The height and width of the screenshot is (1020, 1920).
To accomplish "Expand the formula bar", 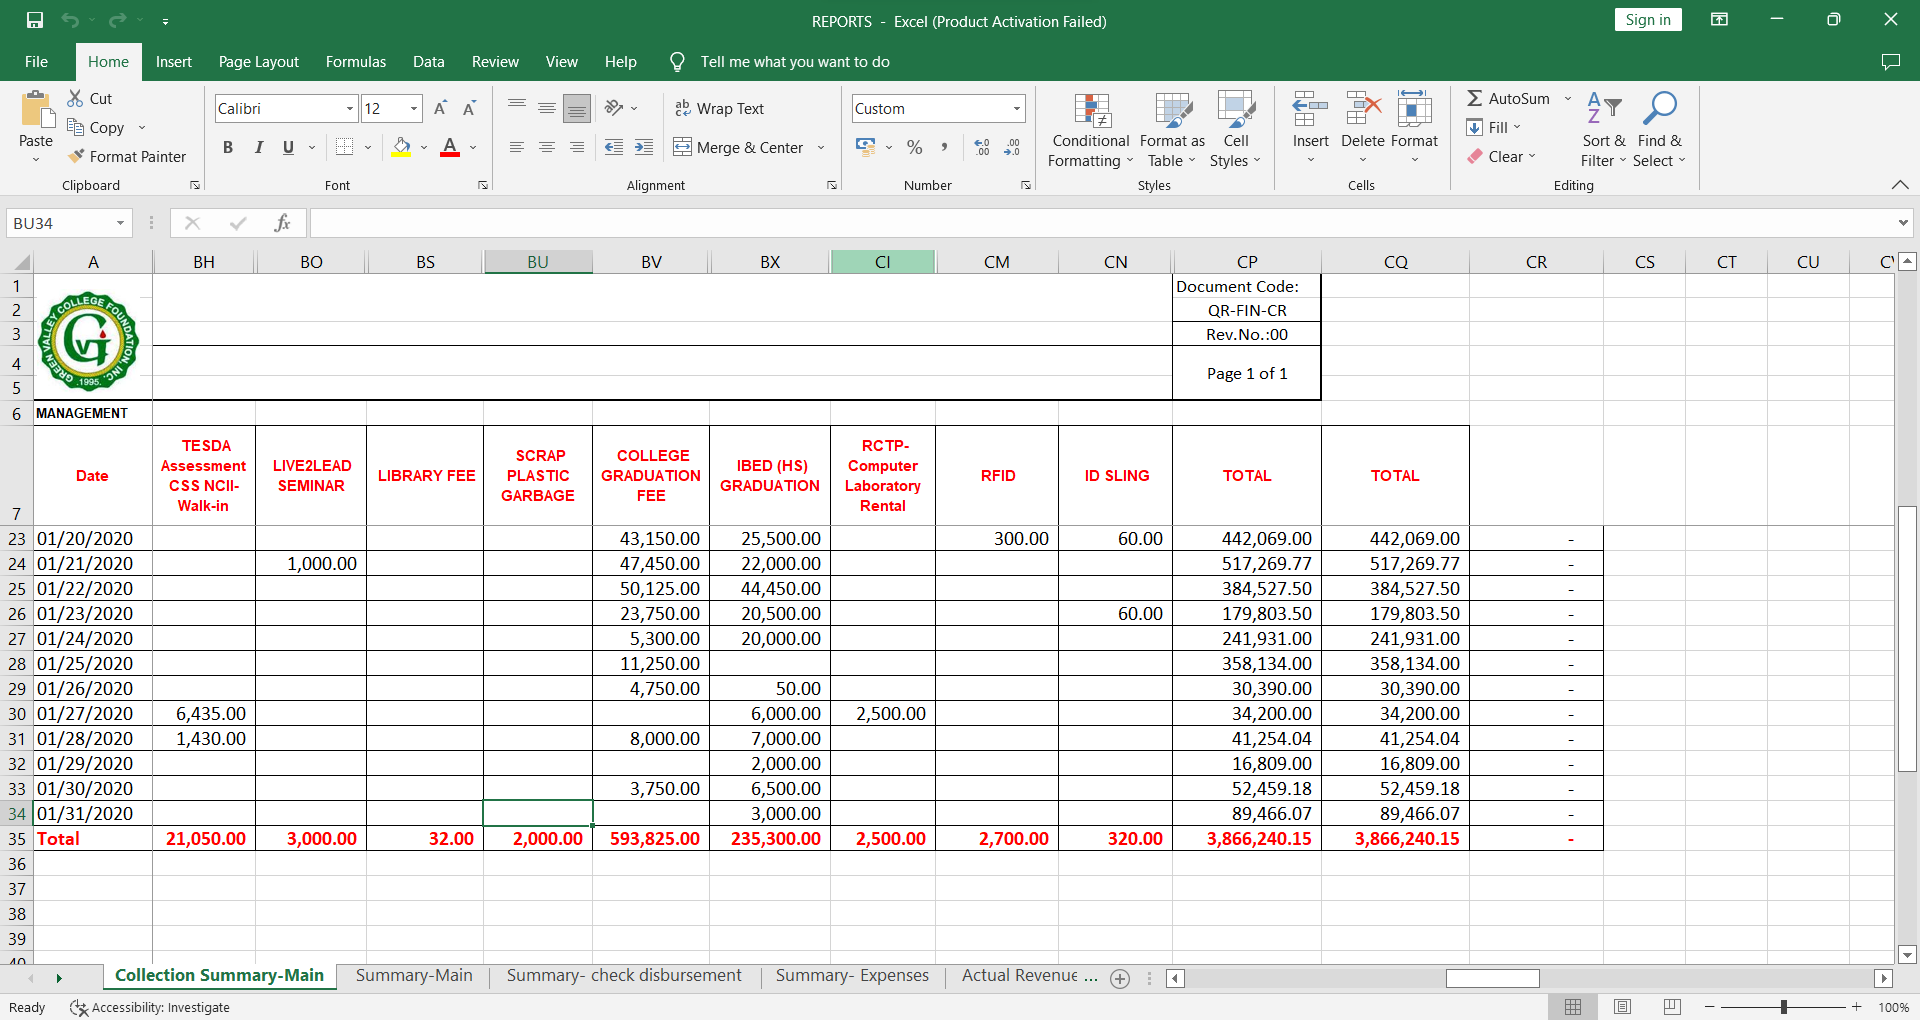I will click(1903, 223).
